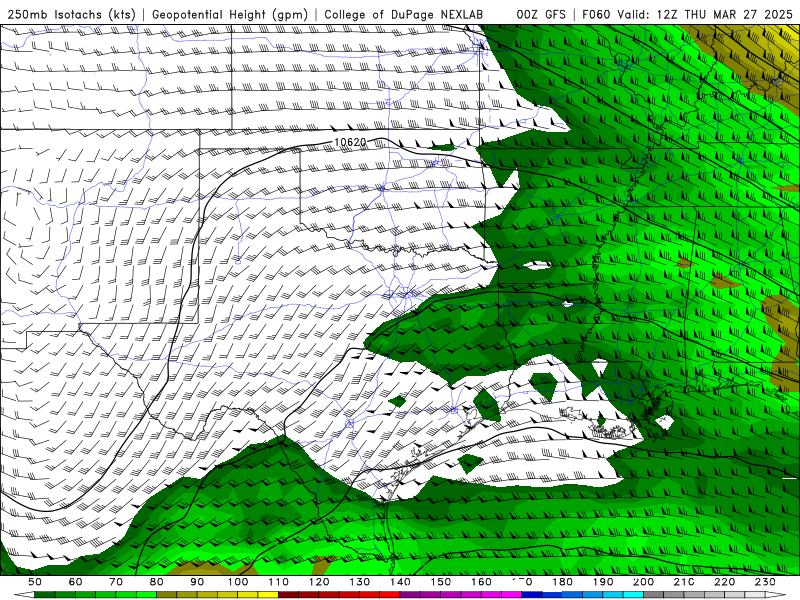Click the '150' color scale label
800x600 pixels.
point(440,582)
